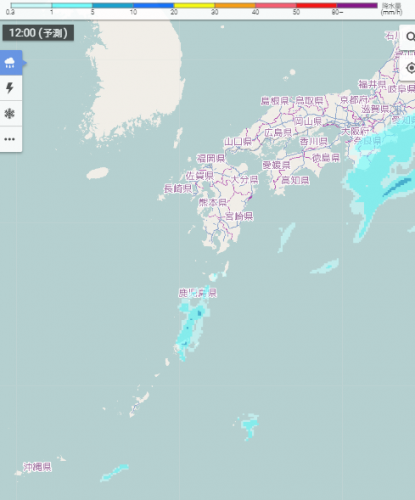
Task: Center map with current location target icon
Action: (x=409, y=68)
